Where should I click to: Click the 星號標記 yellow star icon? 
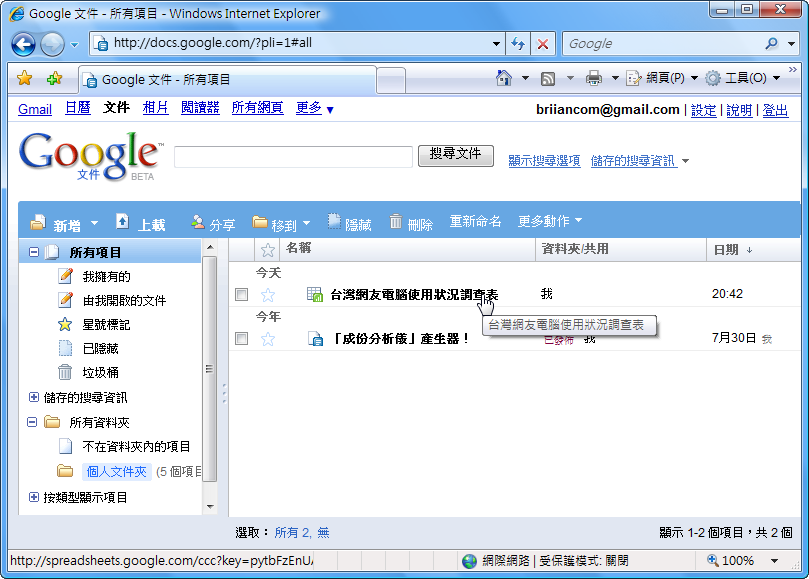pos(65,325)
